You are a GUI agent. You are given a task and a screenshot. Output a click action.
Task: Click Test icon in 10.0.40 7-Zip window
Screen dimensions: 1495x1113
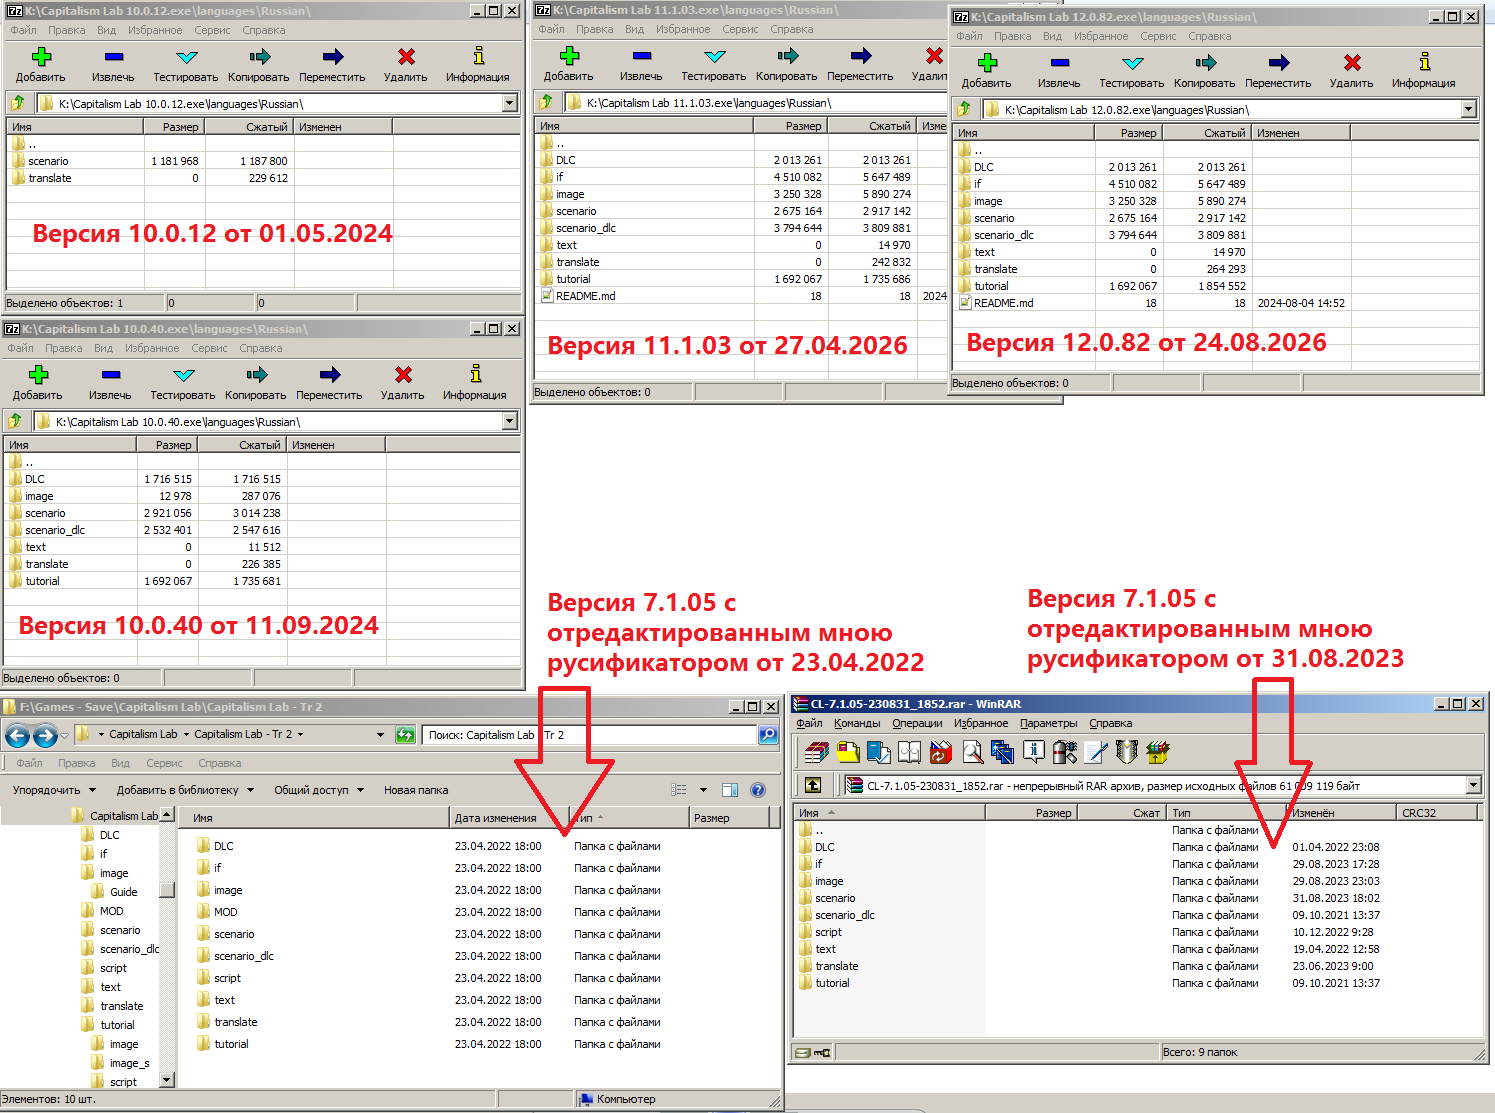coord(184,375)
